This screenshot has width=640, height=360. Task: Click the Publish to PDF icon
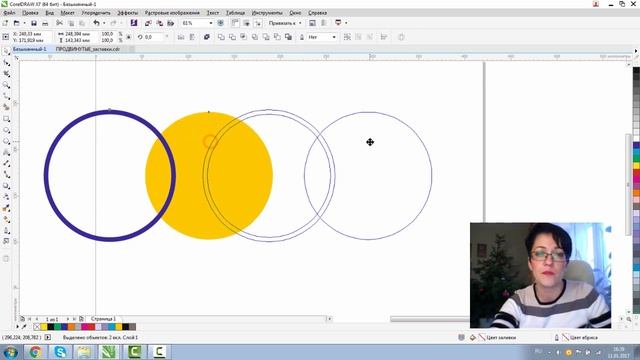[171, 23]
